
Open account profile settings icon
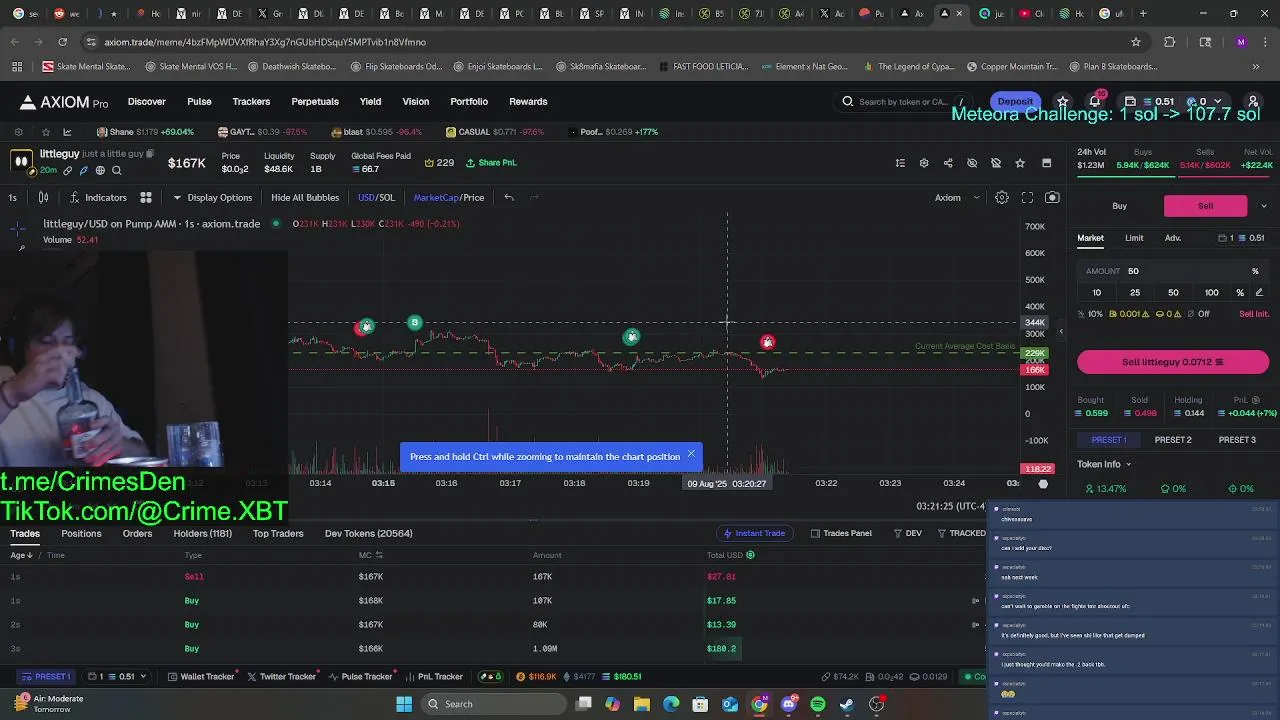click(1253, 101)
